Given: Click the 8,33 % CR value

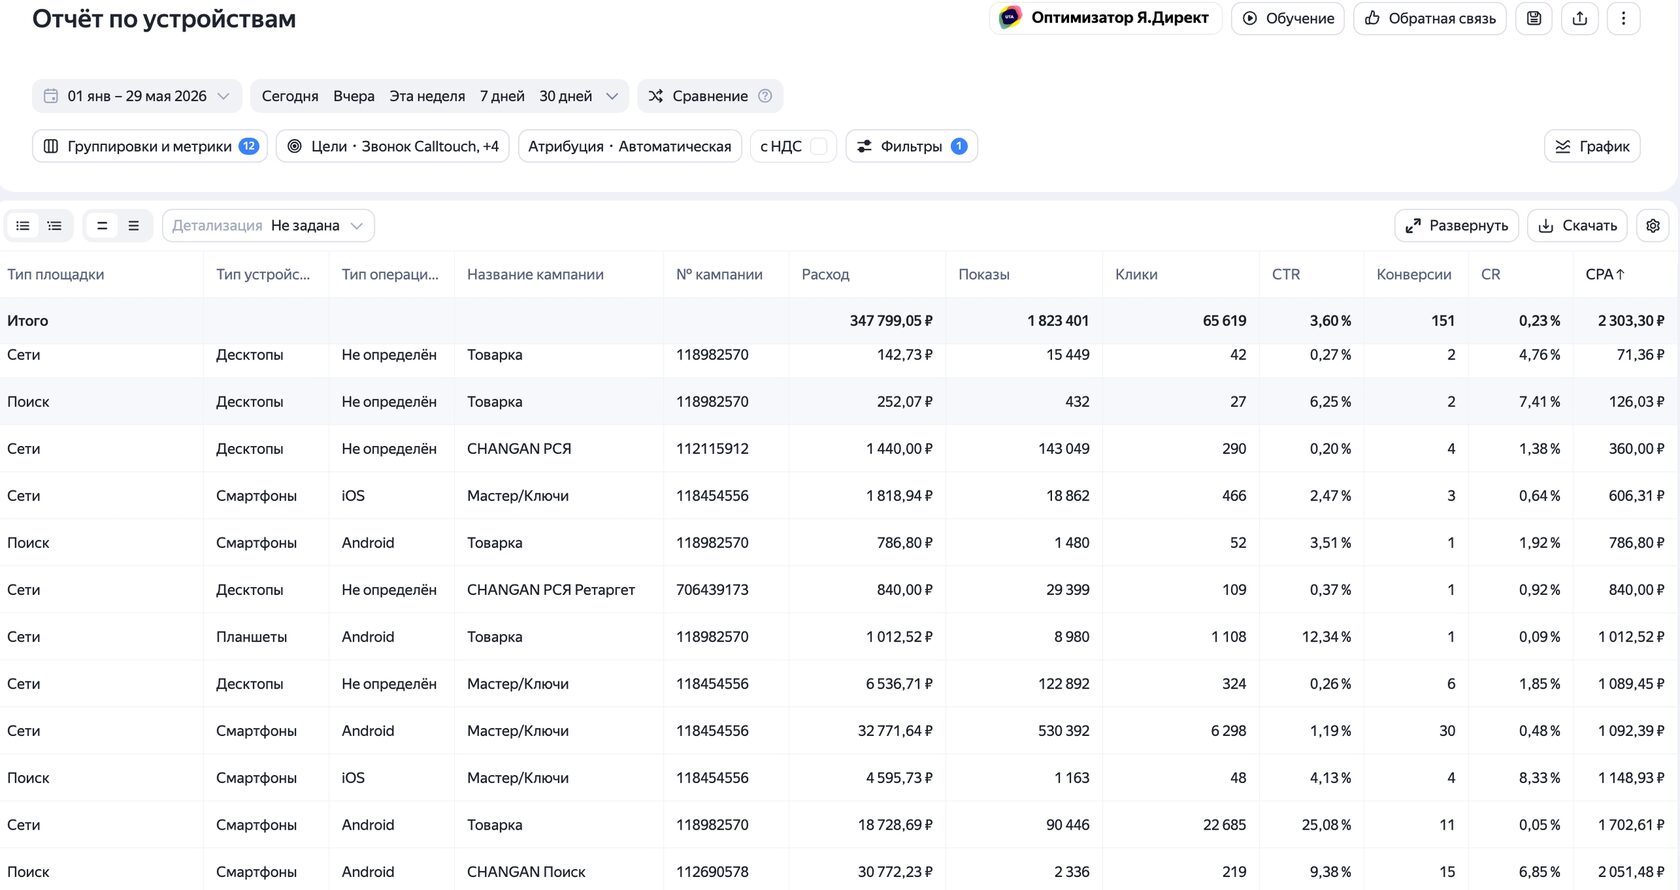Looking at the screenshot, I should point(1539,778).
